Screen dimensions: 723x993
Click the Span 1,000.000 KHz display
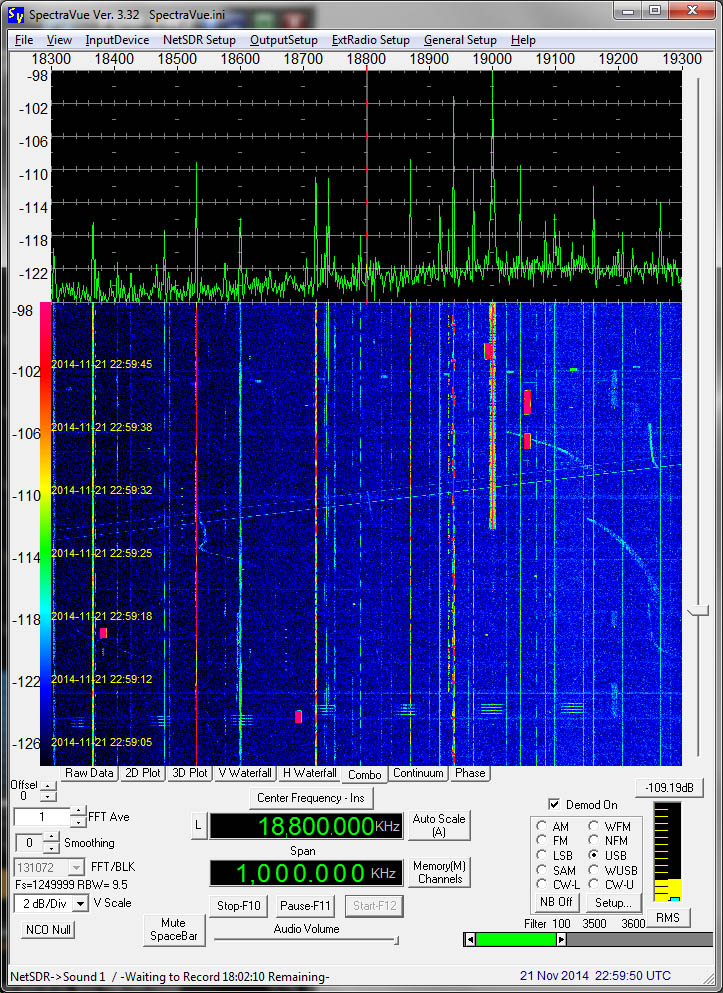point(306,873)
